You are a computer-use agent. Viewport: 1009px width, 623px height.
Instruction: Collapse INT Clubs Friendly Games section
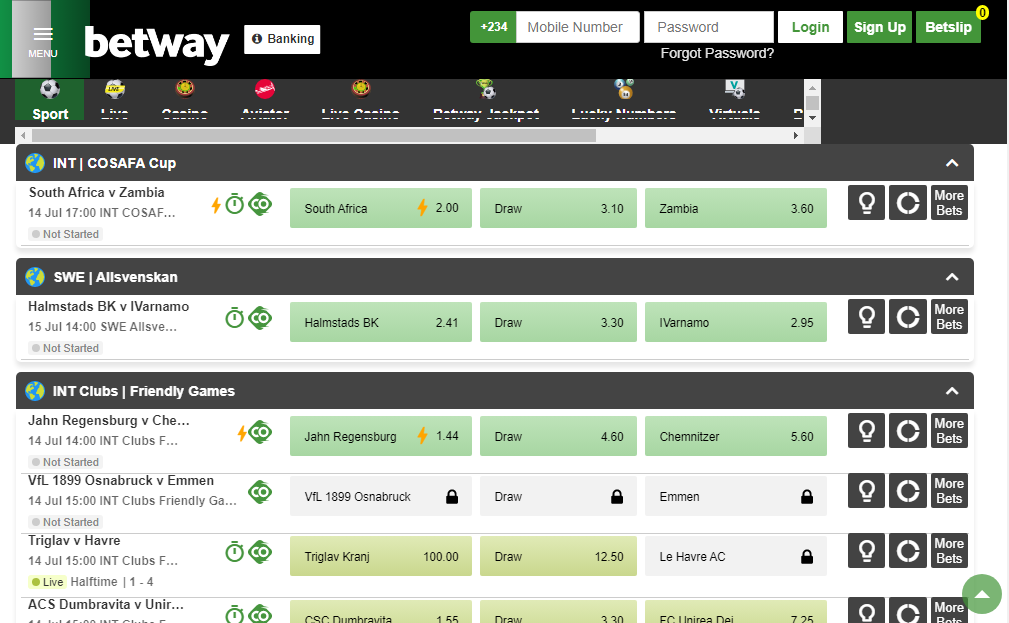(x=952, y=391)
